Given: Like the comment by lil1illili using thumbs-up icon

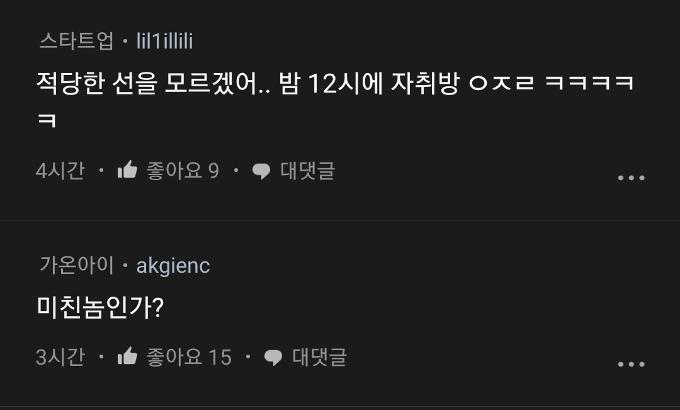Looking at the screenshot, I should tap(127, 171).
